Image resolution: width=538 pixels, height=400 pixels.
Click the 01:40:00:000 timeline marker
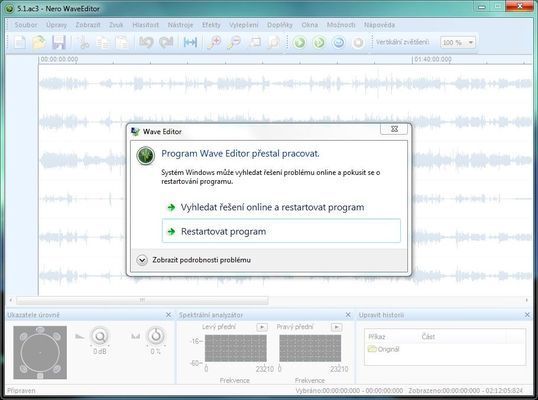pyautogui.click(x=433, y=59)
